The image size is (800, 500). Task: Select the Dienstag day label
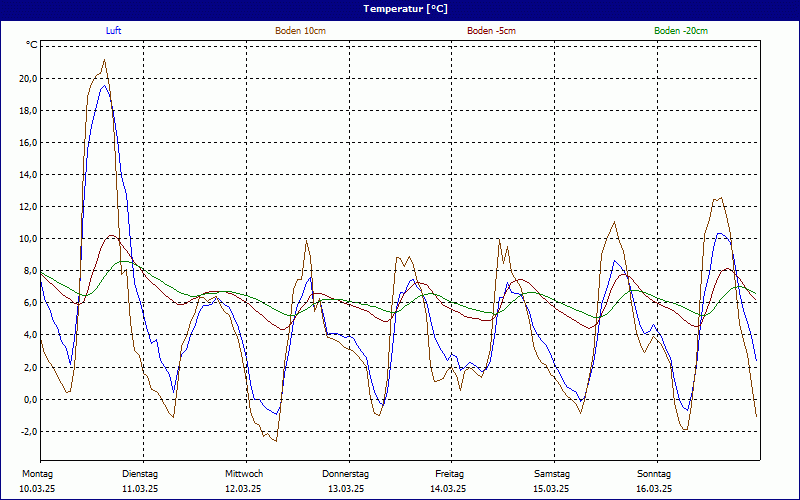click(140, 474)
